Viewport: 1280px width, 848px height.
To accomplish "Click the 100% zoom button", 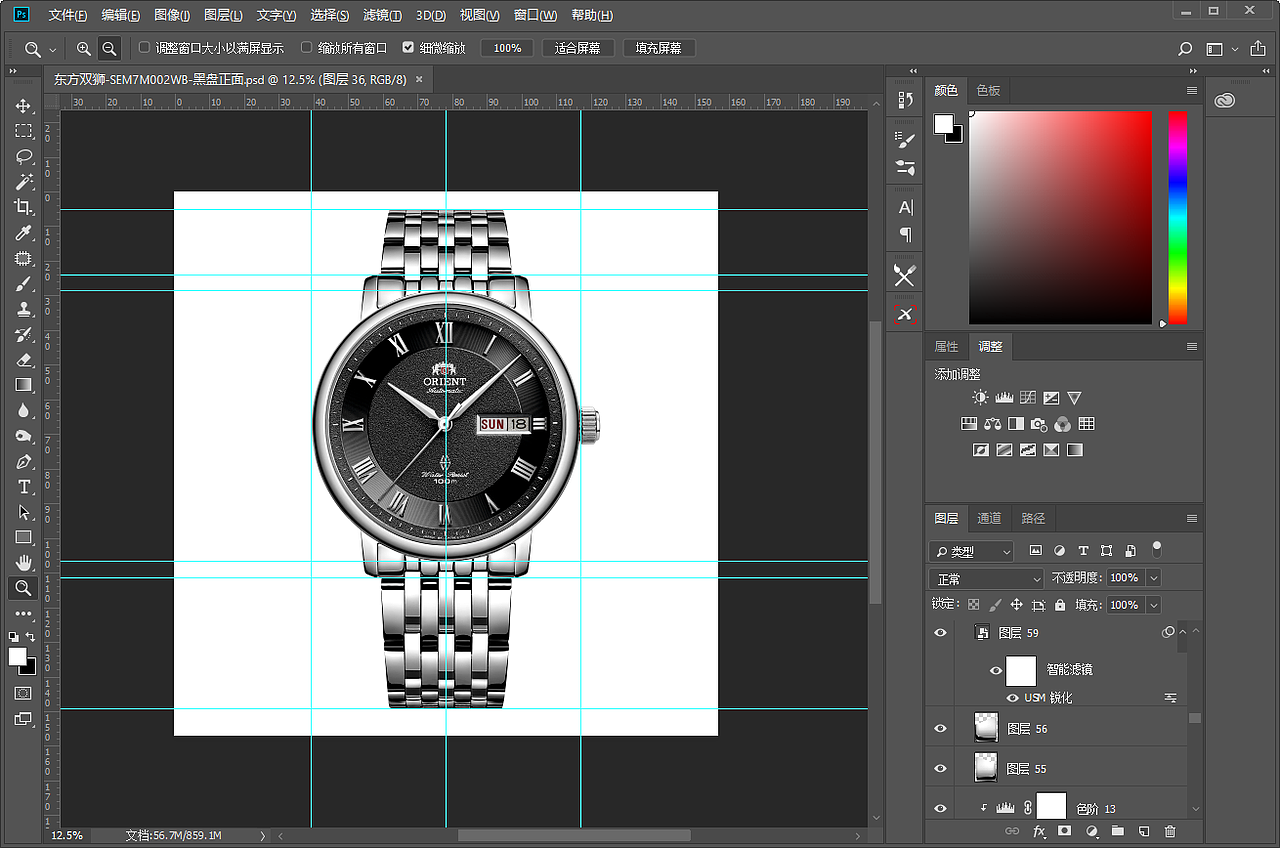I will (x=507, y=48).
